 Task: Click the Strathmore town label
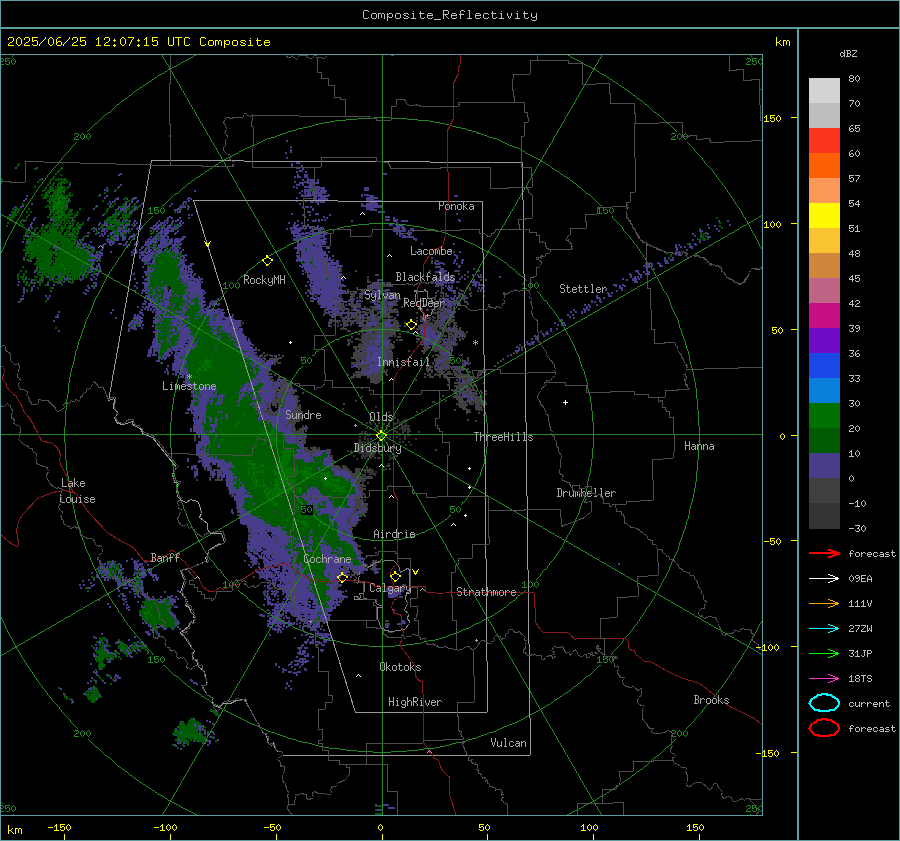tap(486, 592)
